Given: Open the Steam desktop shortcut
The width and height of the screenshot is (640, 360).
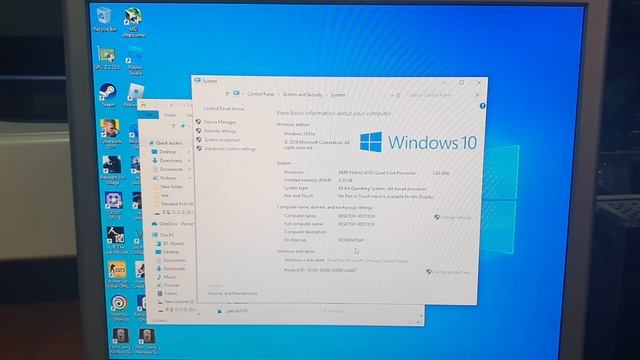Looking at the screenshot, I should pos(108,95).
